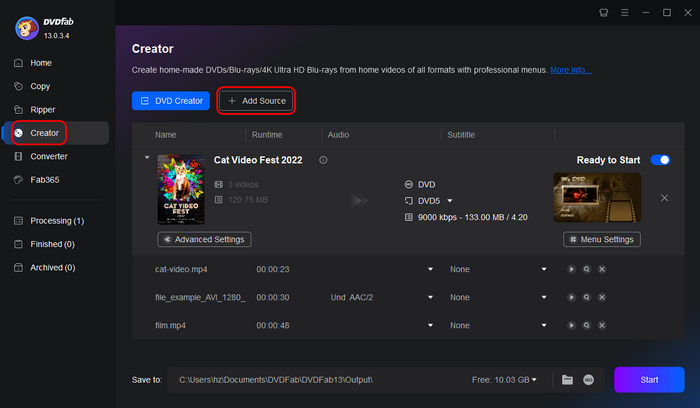This screenshot has height=408, width=700.
Task: Remove file_example_AVI_1280 from the list
Action: tap(602, 297)
